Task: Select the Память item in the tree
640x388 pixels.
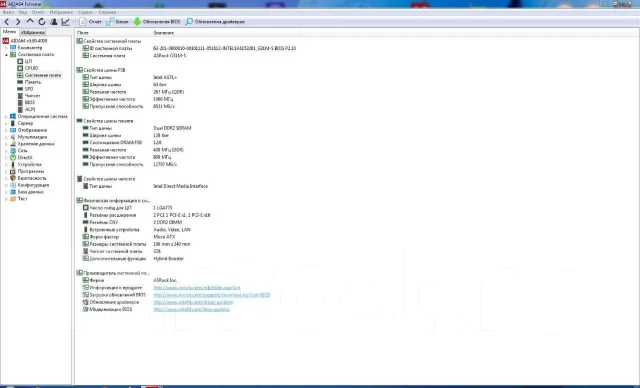Action: [x=29, y=82]
